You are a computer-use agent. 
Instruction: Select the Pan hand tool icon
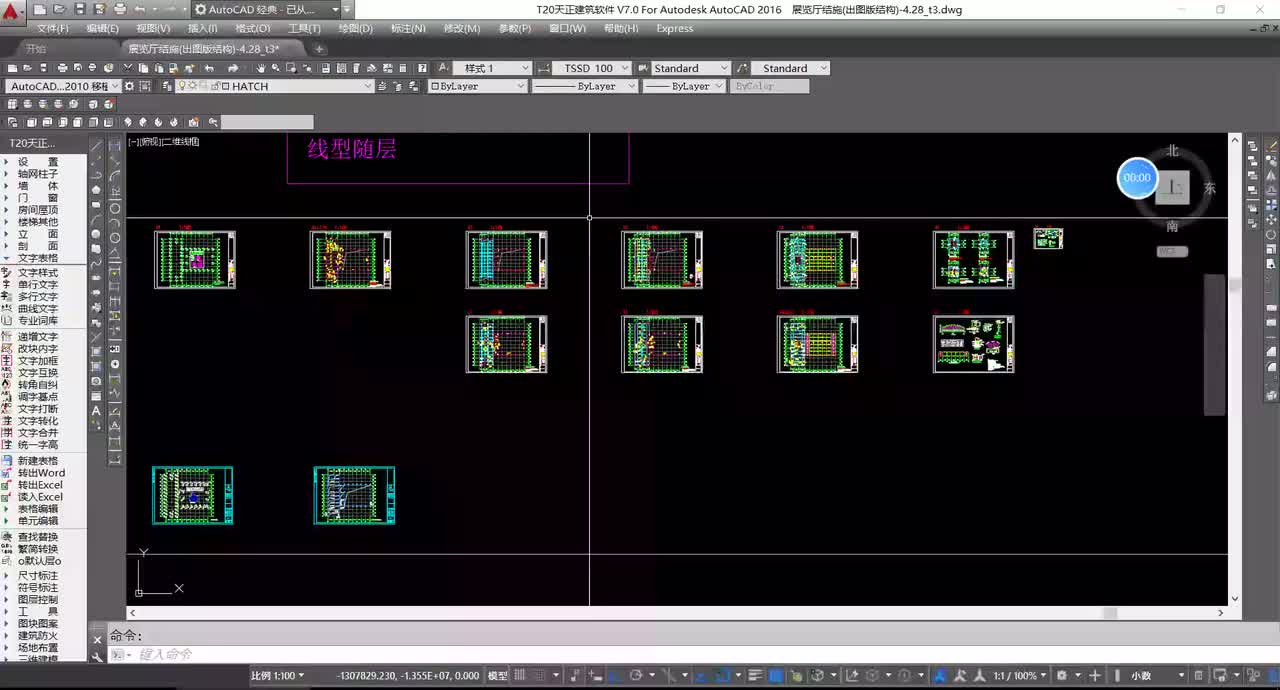pyautogui.click(x=260, y=68)
